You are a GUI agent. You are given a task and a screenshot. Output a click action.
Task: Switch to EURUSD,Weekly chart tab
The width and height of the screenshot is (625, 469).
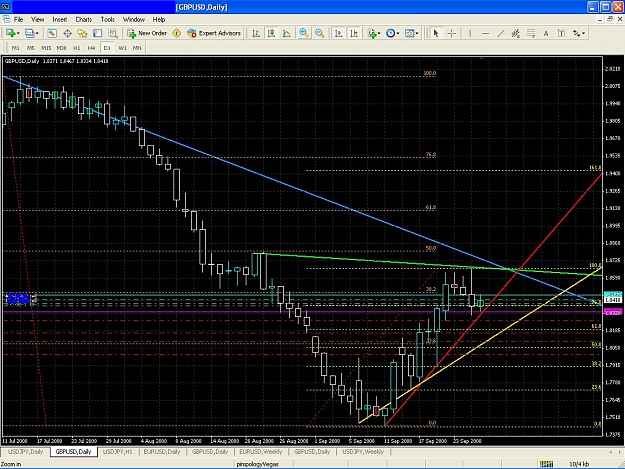point(261,452)
